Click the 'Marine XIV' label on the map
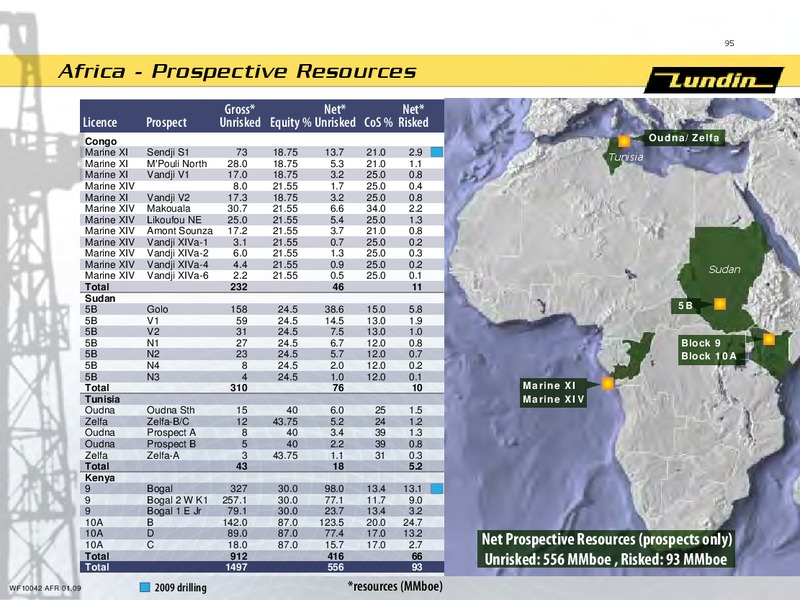This screenshot has height=600, width=800. 553,399
